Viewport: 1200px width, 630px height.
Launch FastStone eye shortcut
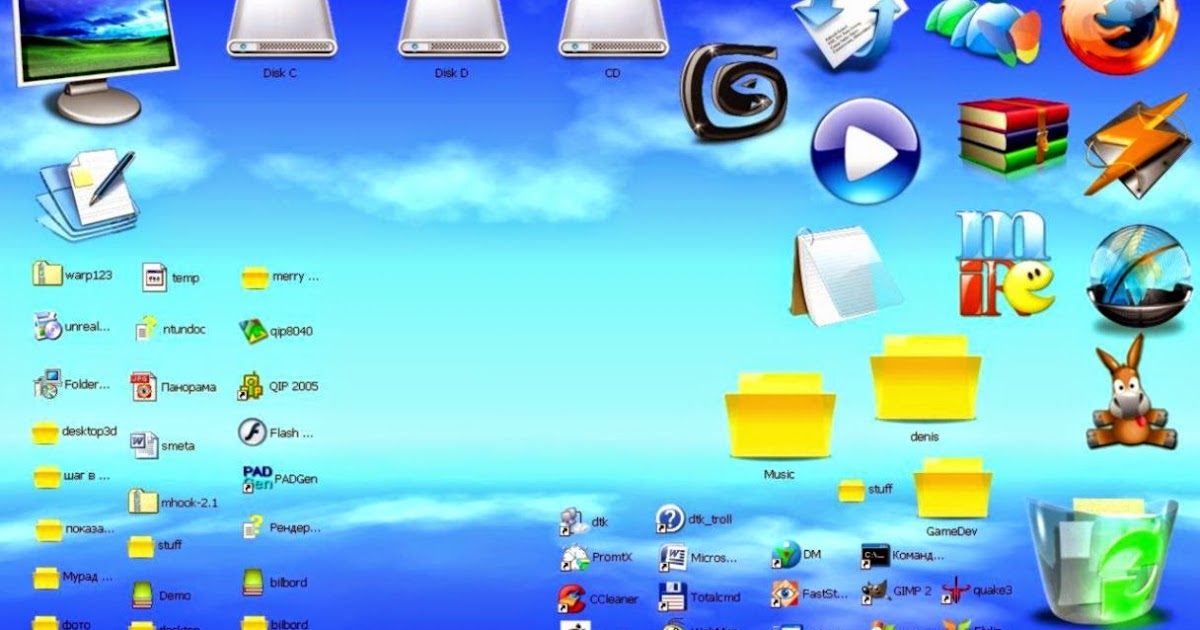tap(785, 594)
